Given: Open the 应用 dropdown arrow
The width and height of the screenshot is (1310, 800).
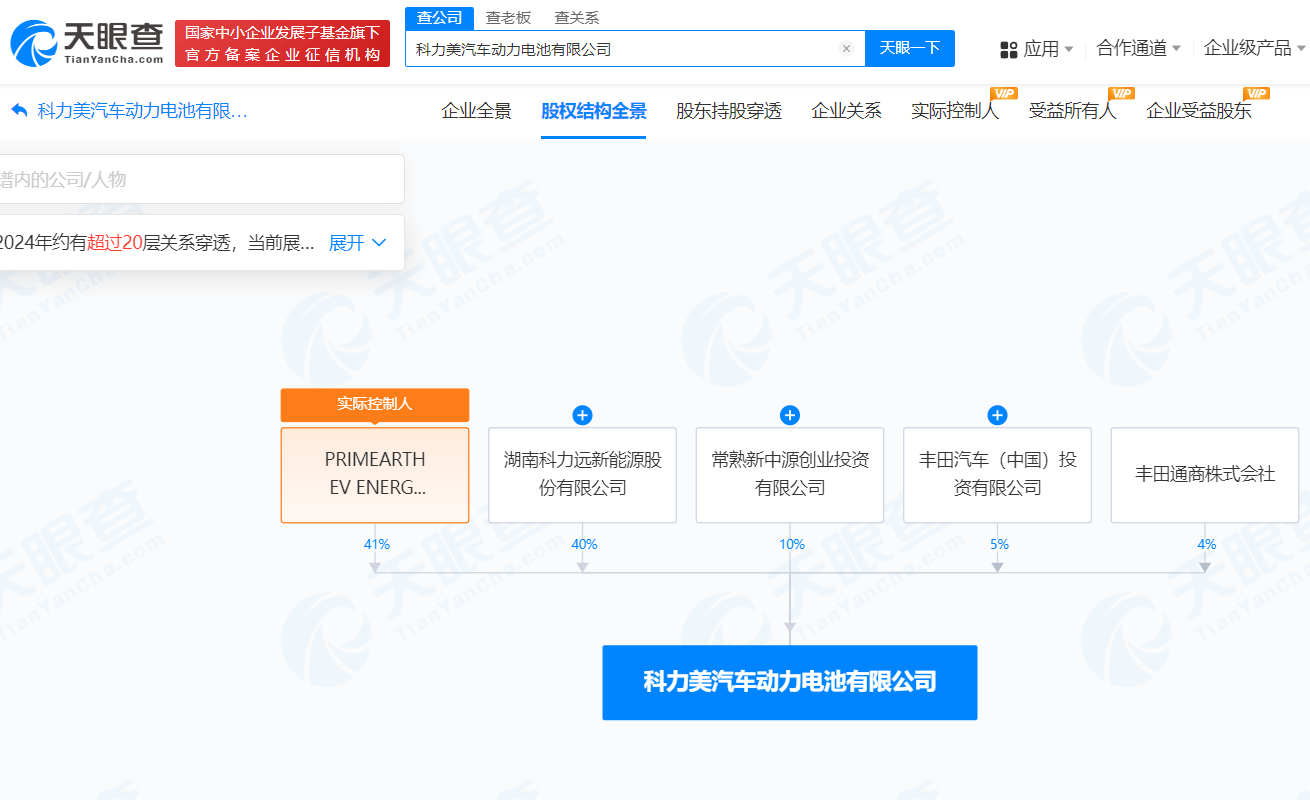Looking at the screenshot, I should (1069, 49).
